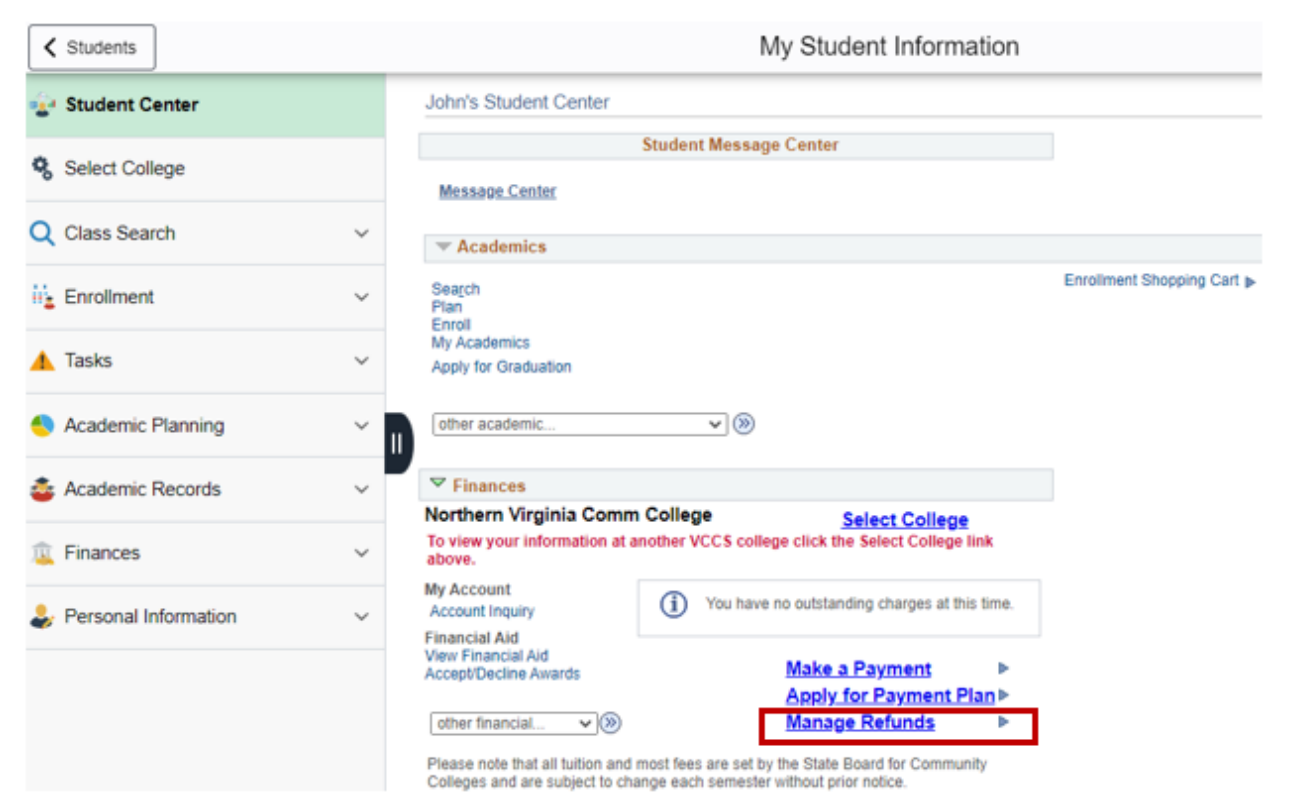
Task: Click the Enrollment sidebar icon
Action: coord(42,296)
